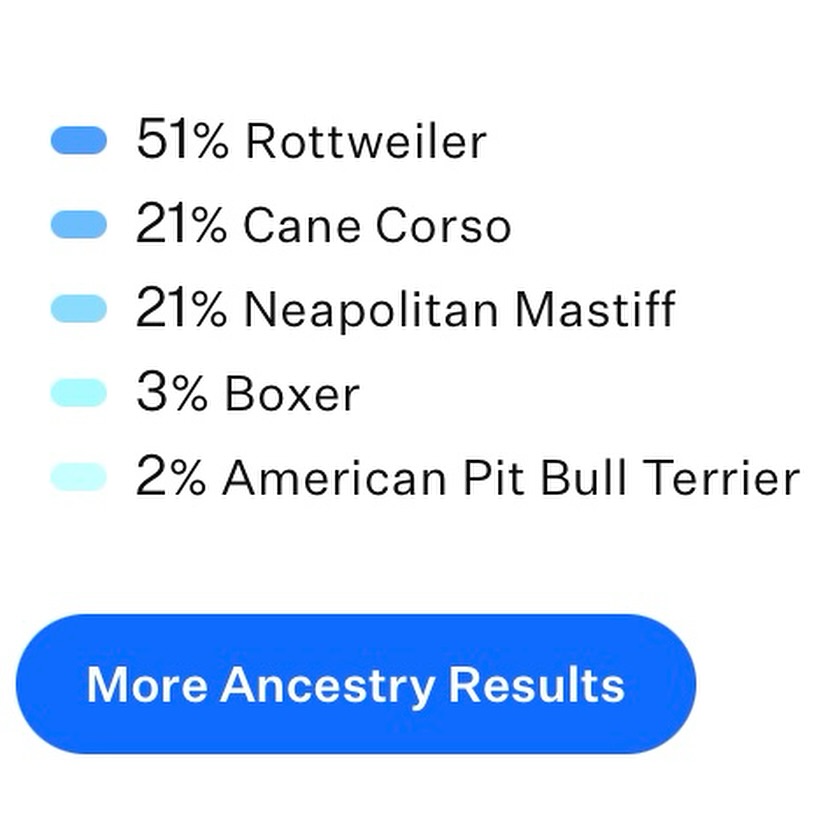Screen dimensions: 828x828
Task: Click the 3% percentage value
Action: 172,393
